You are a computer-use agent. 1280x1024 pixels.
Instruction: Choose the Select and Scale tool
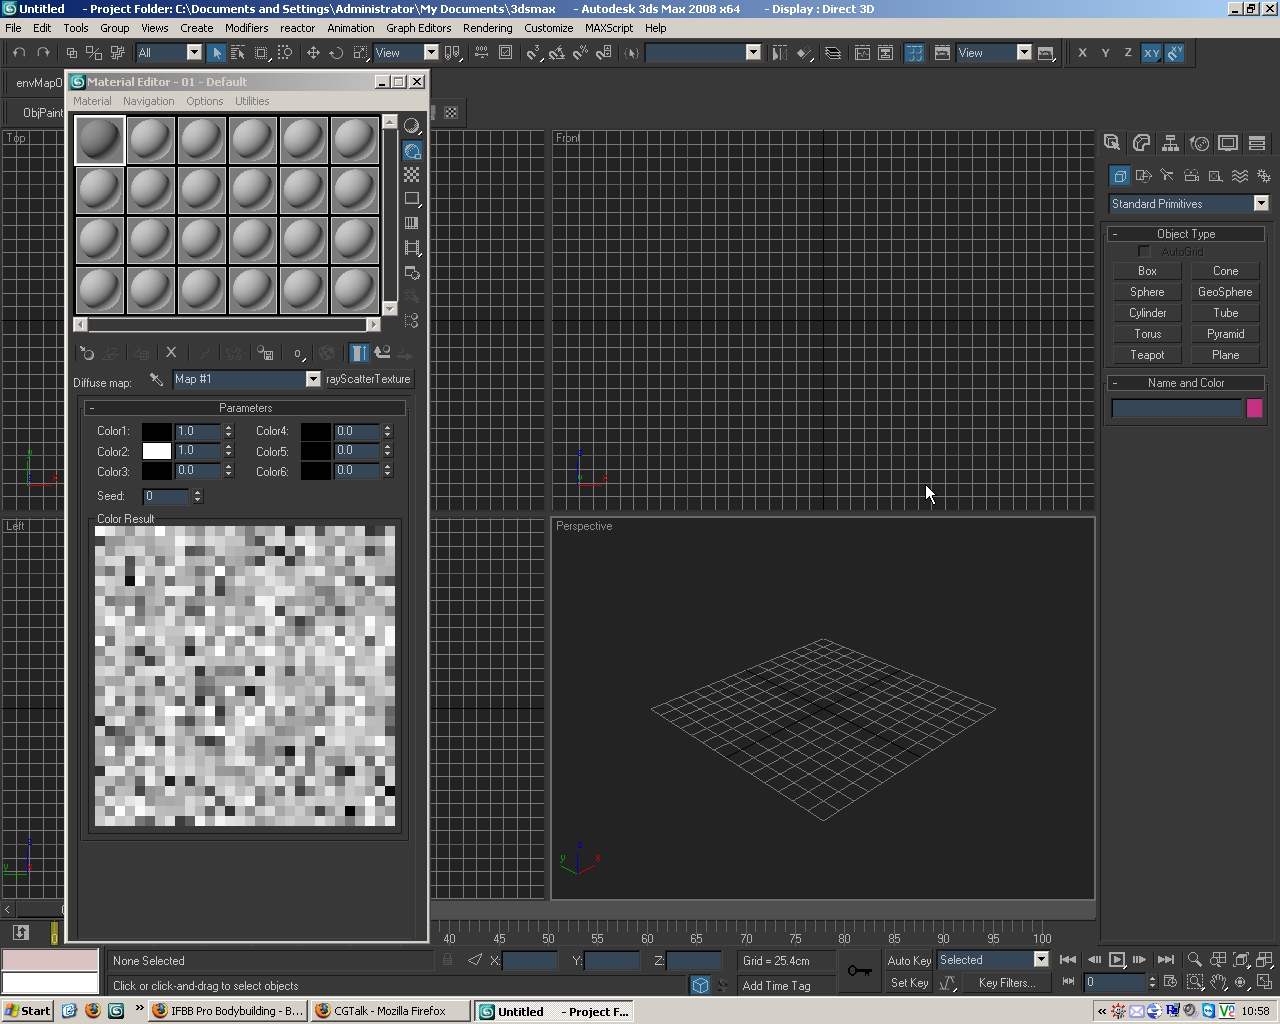pyautogui.click(x=360, y=53)
